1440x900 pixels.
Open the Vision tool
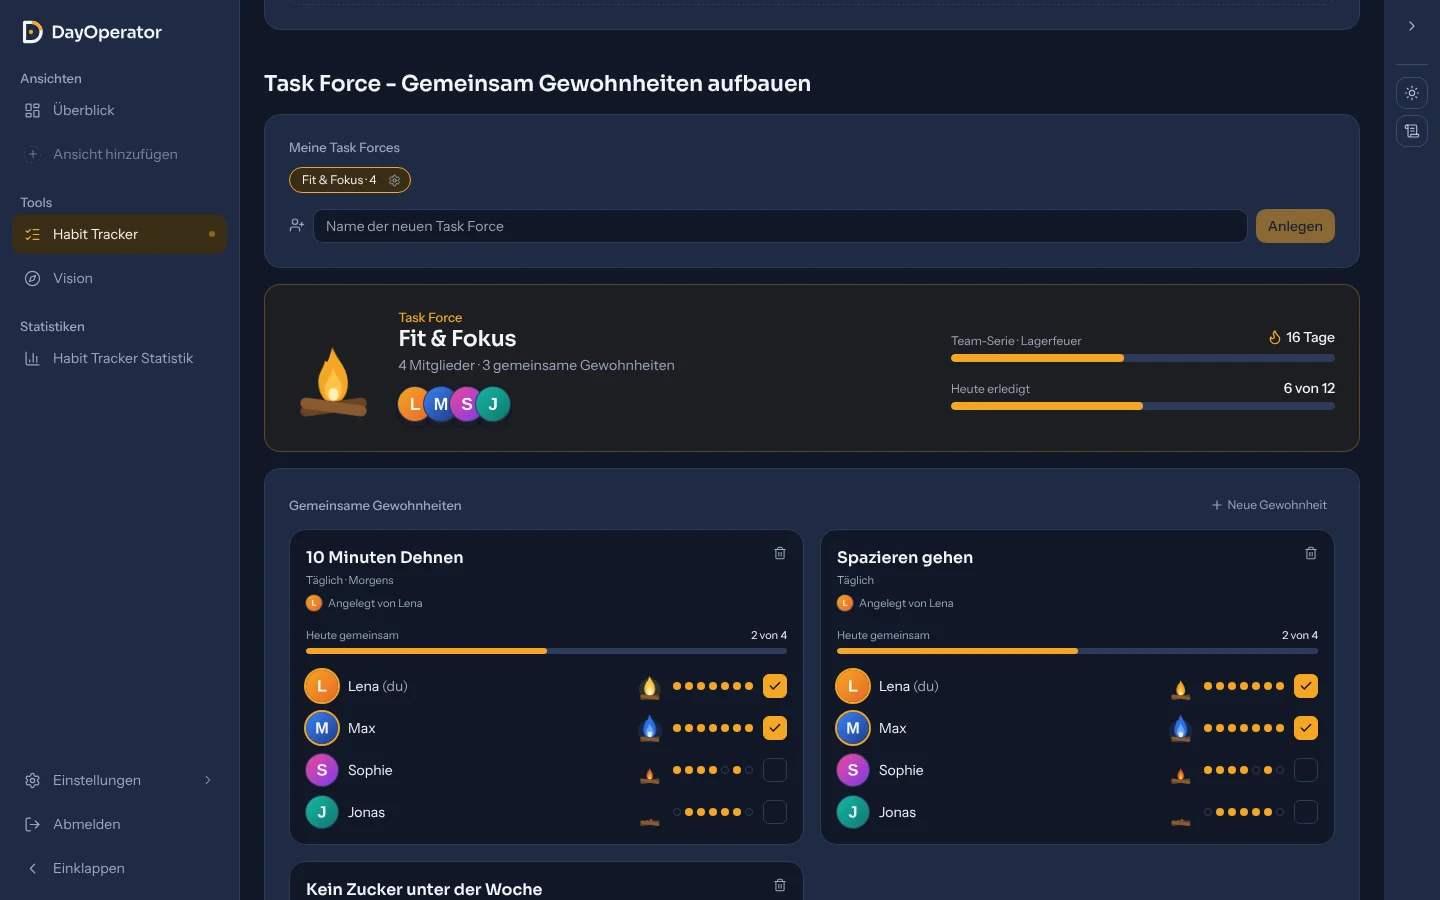120,278
